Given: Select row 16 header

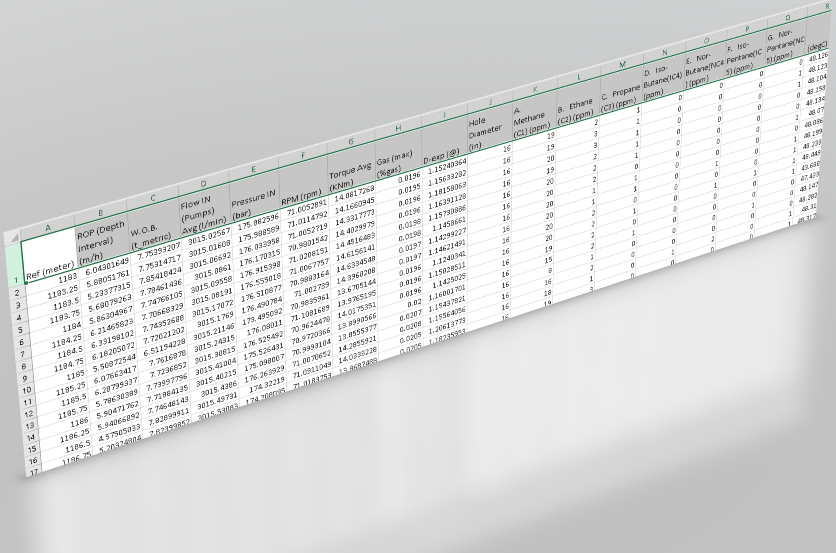Looking at the screenshot, I should pos(33,461).
